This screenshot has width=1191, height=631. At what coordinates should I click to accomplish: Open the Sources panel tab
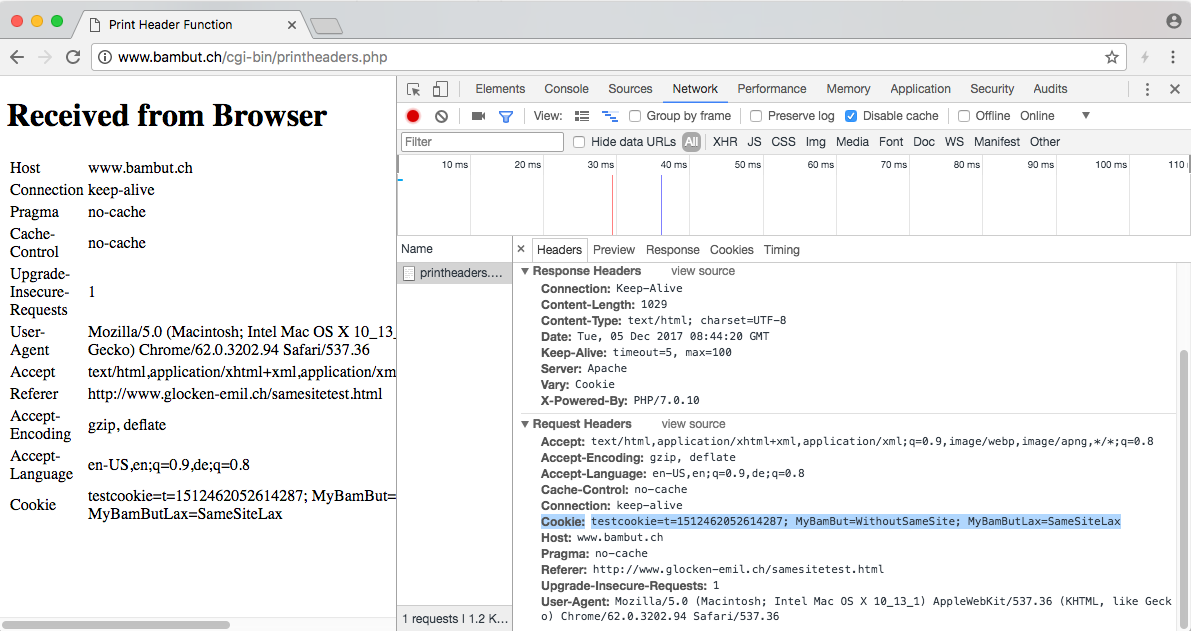tap(630, 89)
